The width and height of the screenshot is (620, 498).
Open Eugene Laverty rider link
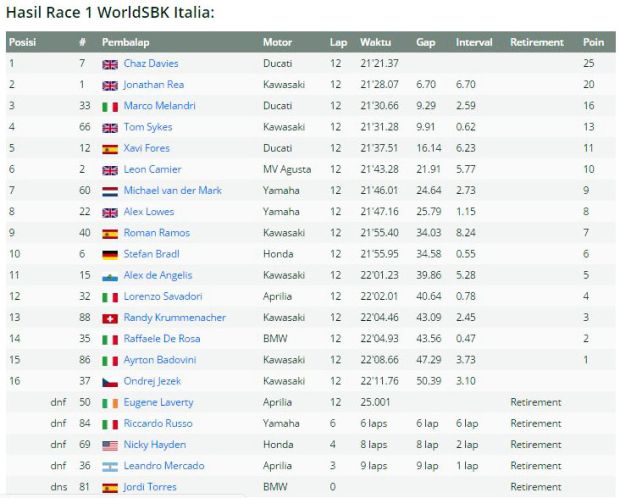[x=158, y=402]
